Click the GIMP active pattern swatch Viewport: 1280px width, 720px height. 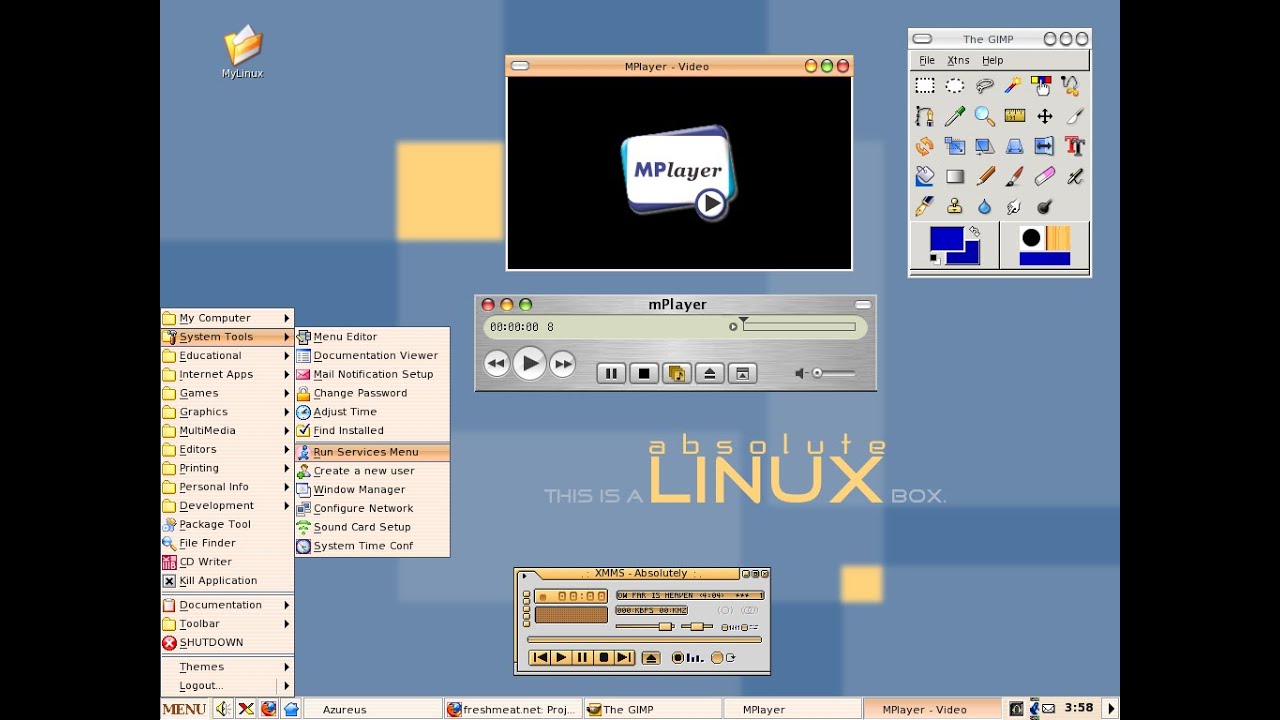pos(1058,238)
